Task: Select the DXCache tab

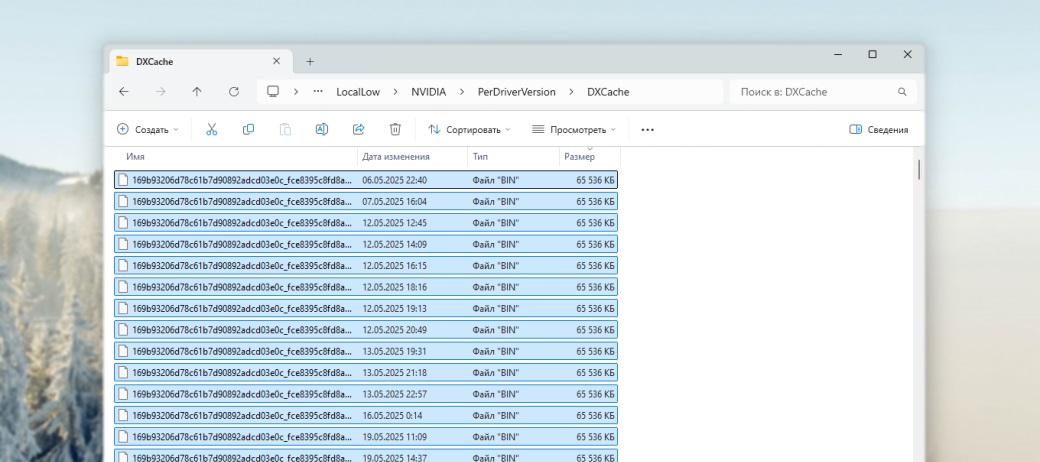Action: [x=199, y=62]
